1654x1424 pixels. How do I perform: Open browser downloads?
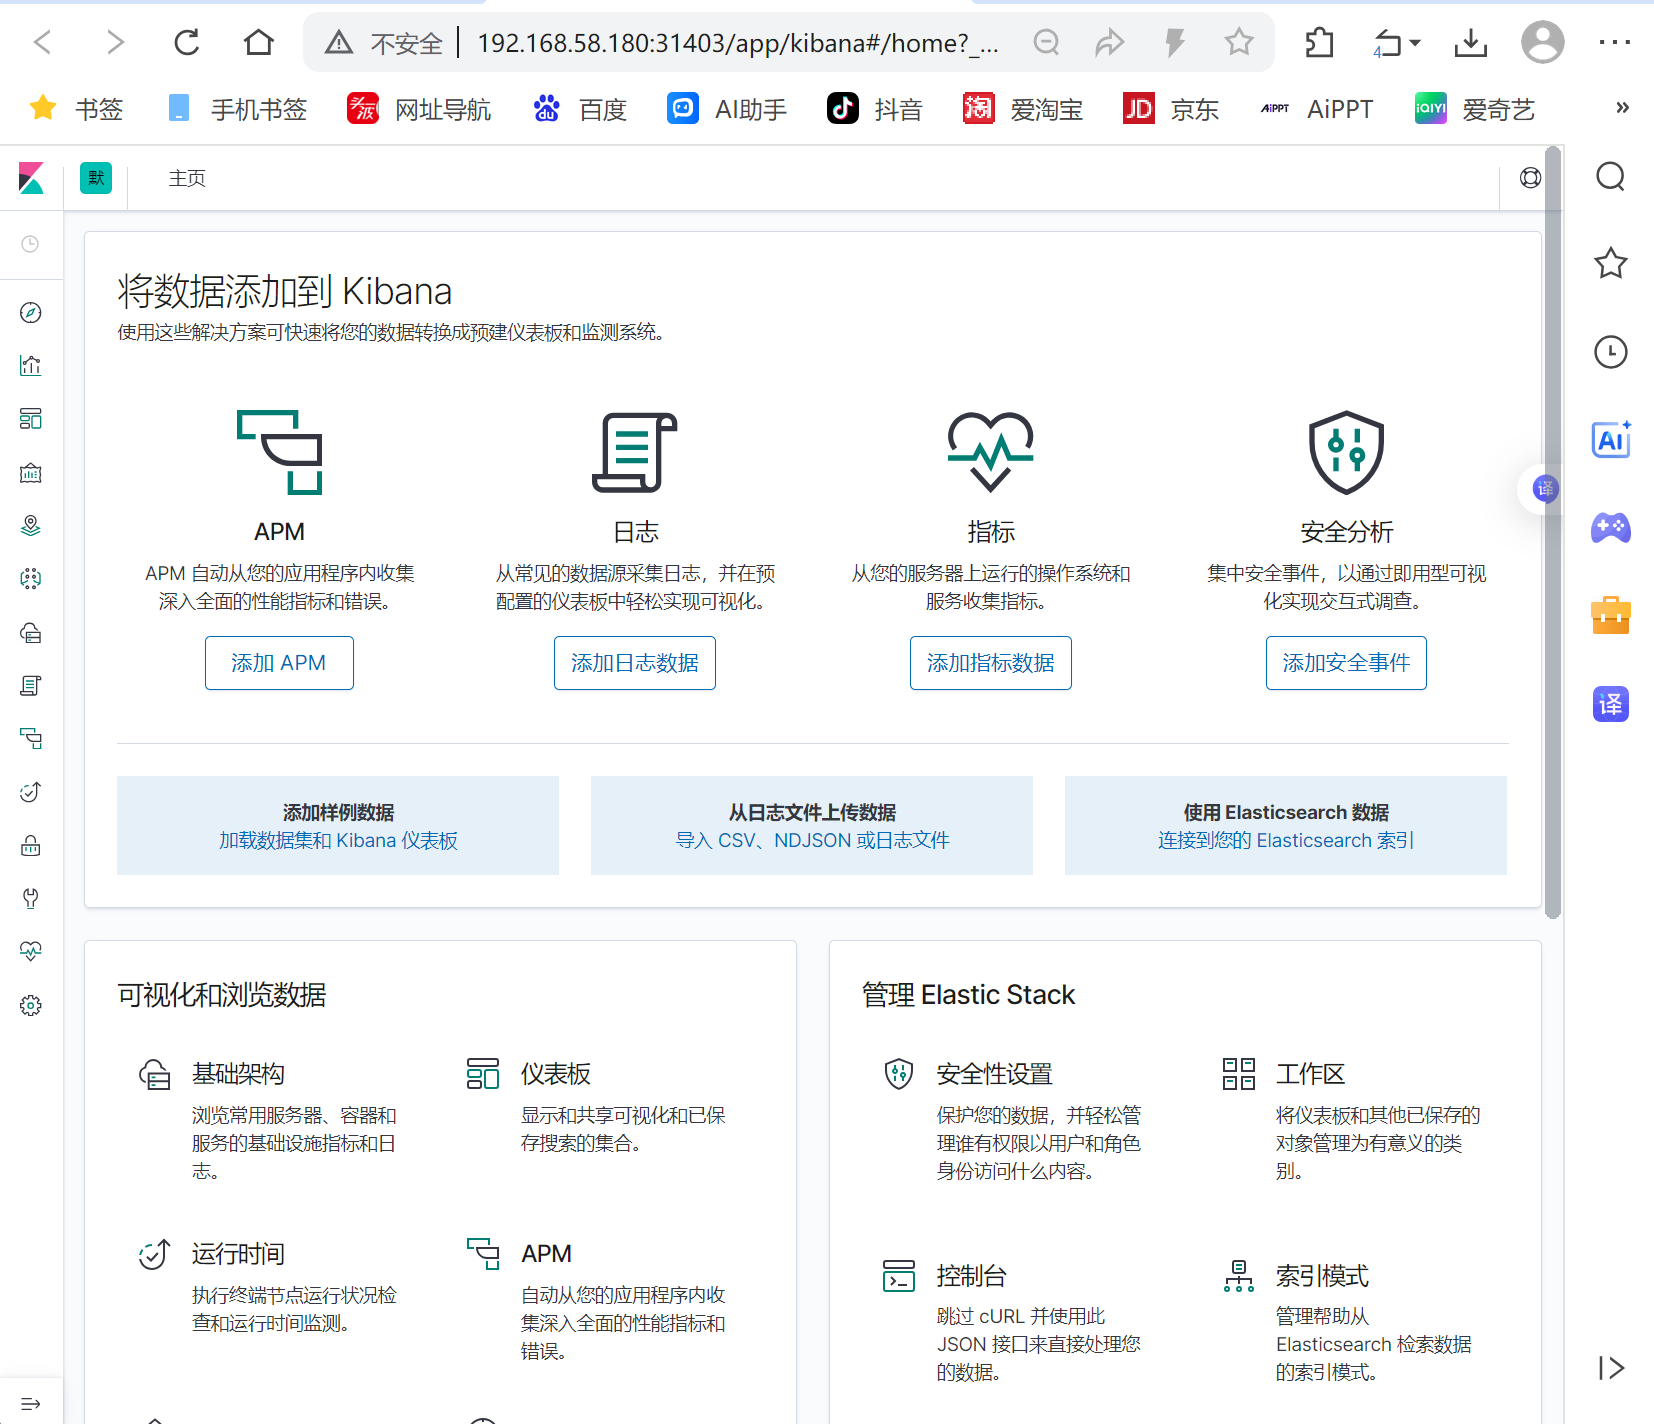[x=1471, y=42]
